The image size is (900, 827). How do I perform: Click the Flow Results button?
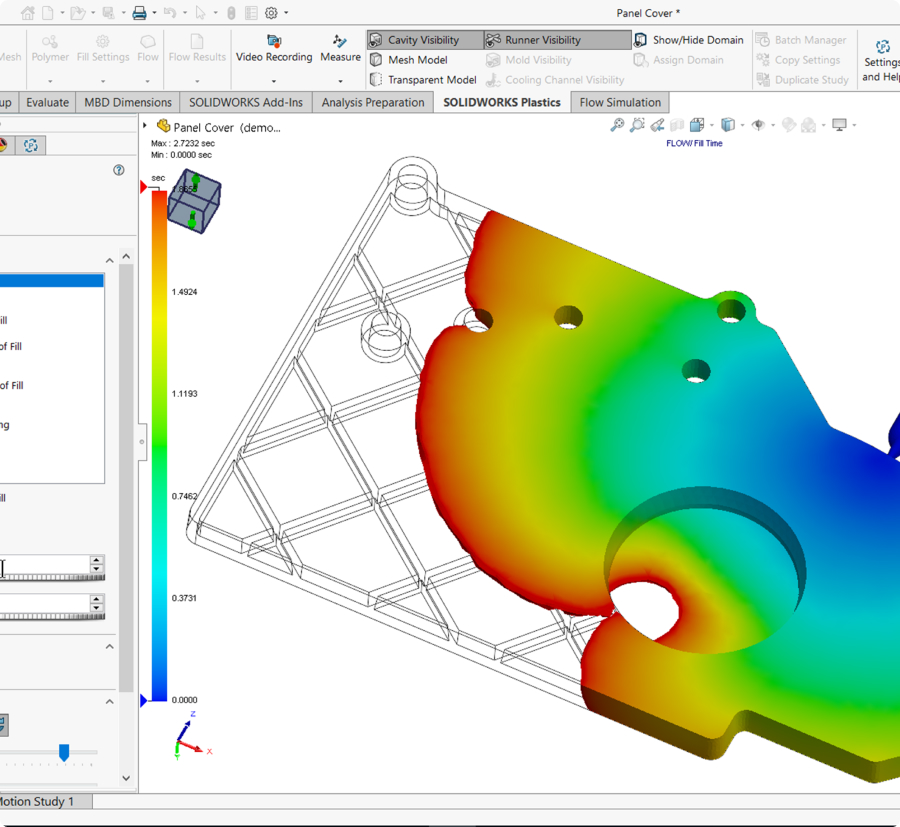point(197,49)
